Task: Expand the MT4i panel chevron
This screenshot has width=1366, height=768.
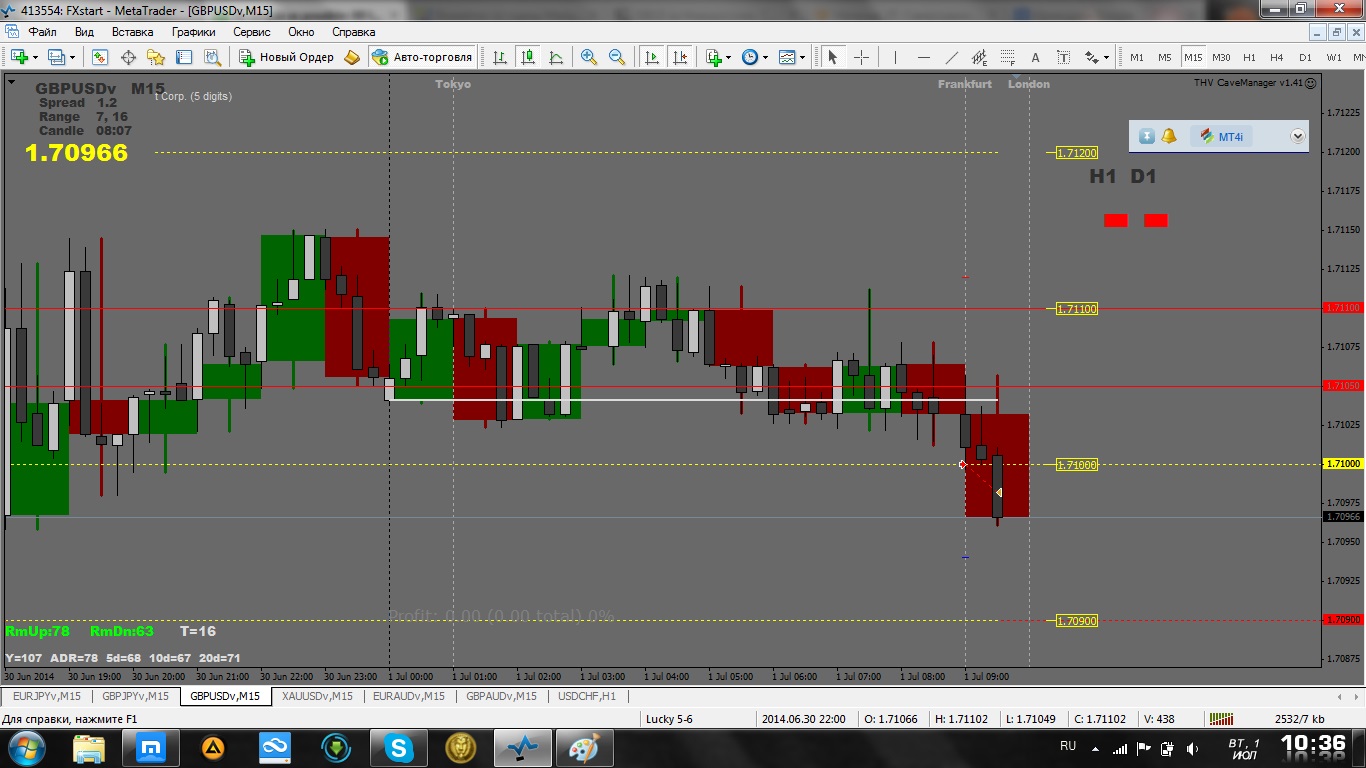Action: click(1298, 136)
